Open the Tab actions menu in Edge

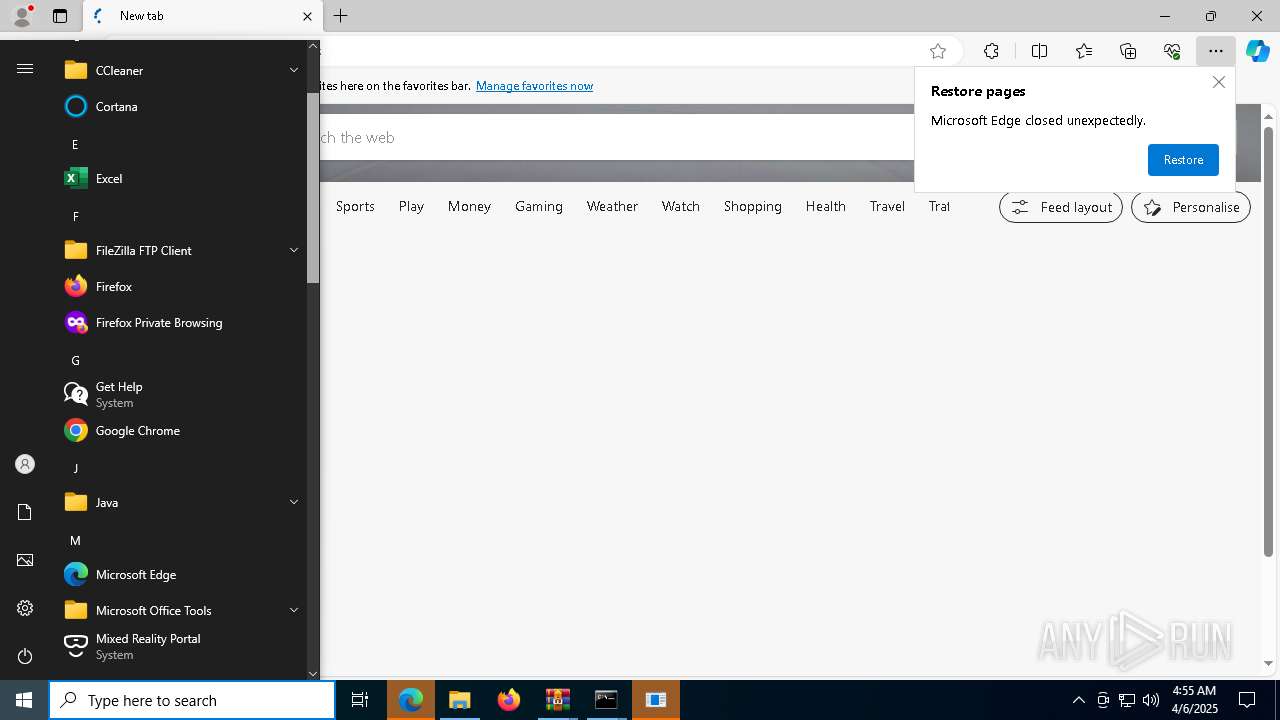pos(60,16)
